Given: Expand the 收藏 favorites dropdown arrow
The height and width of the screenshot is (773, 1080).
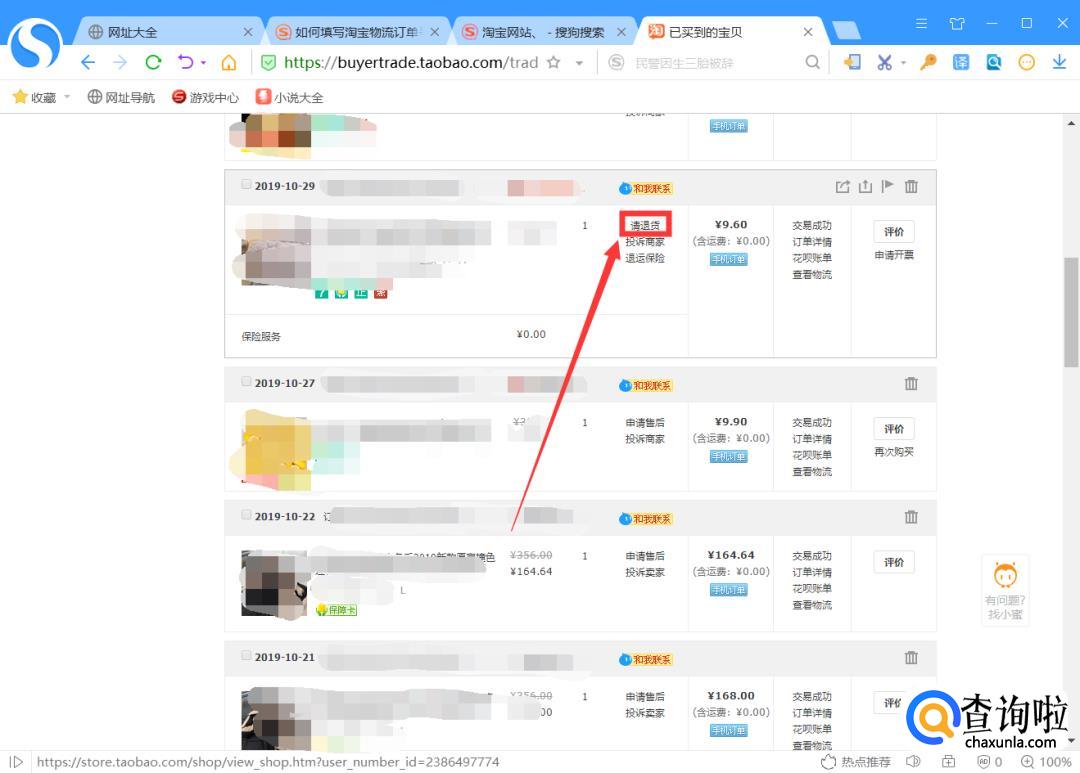Looking at the screenshot, I should [x=67, y=97].
